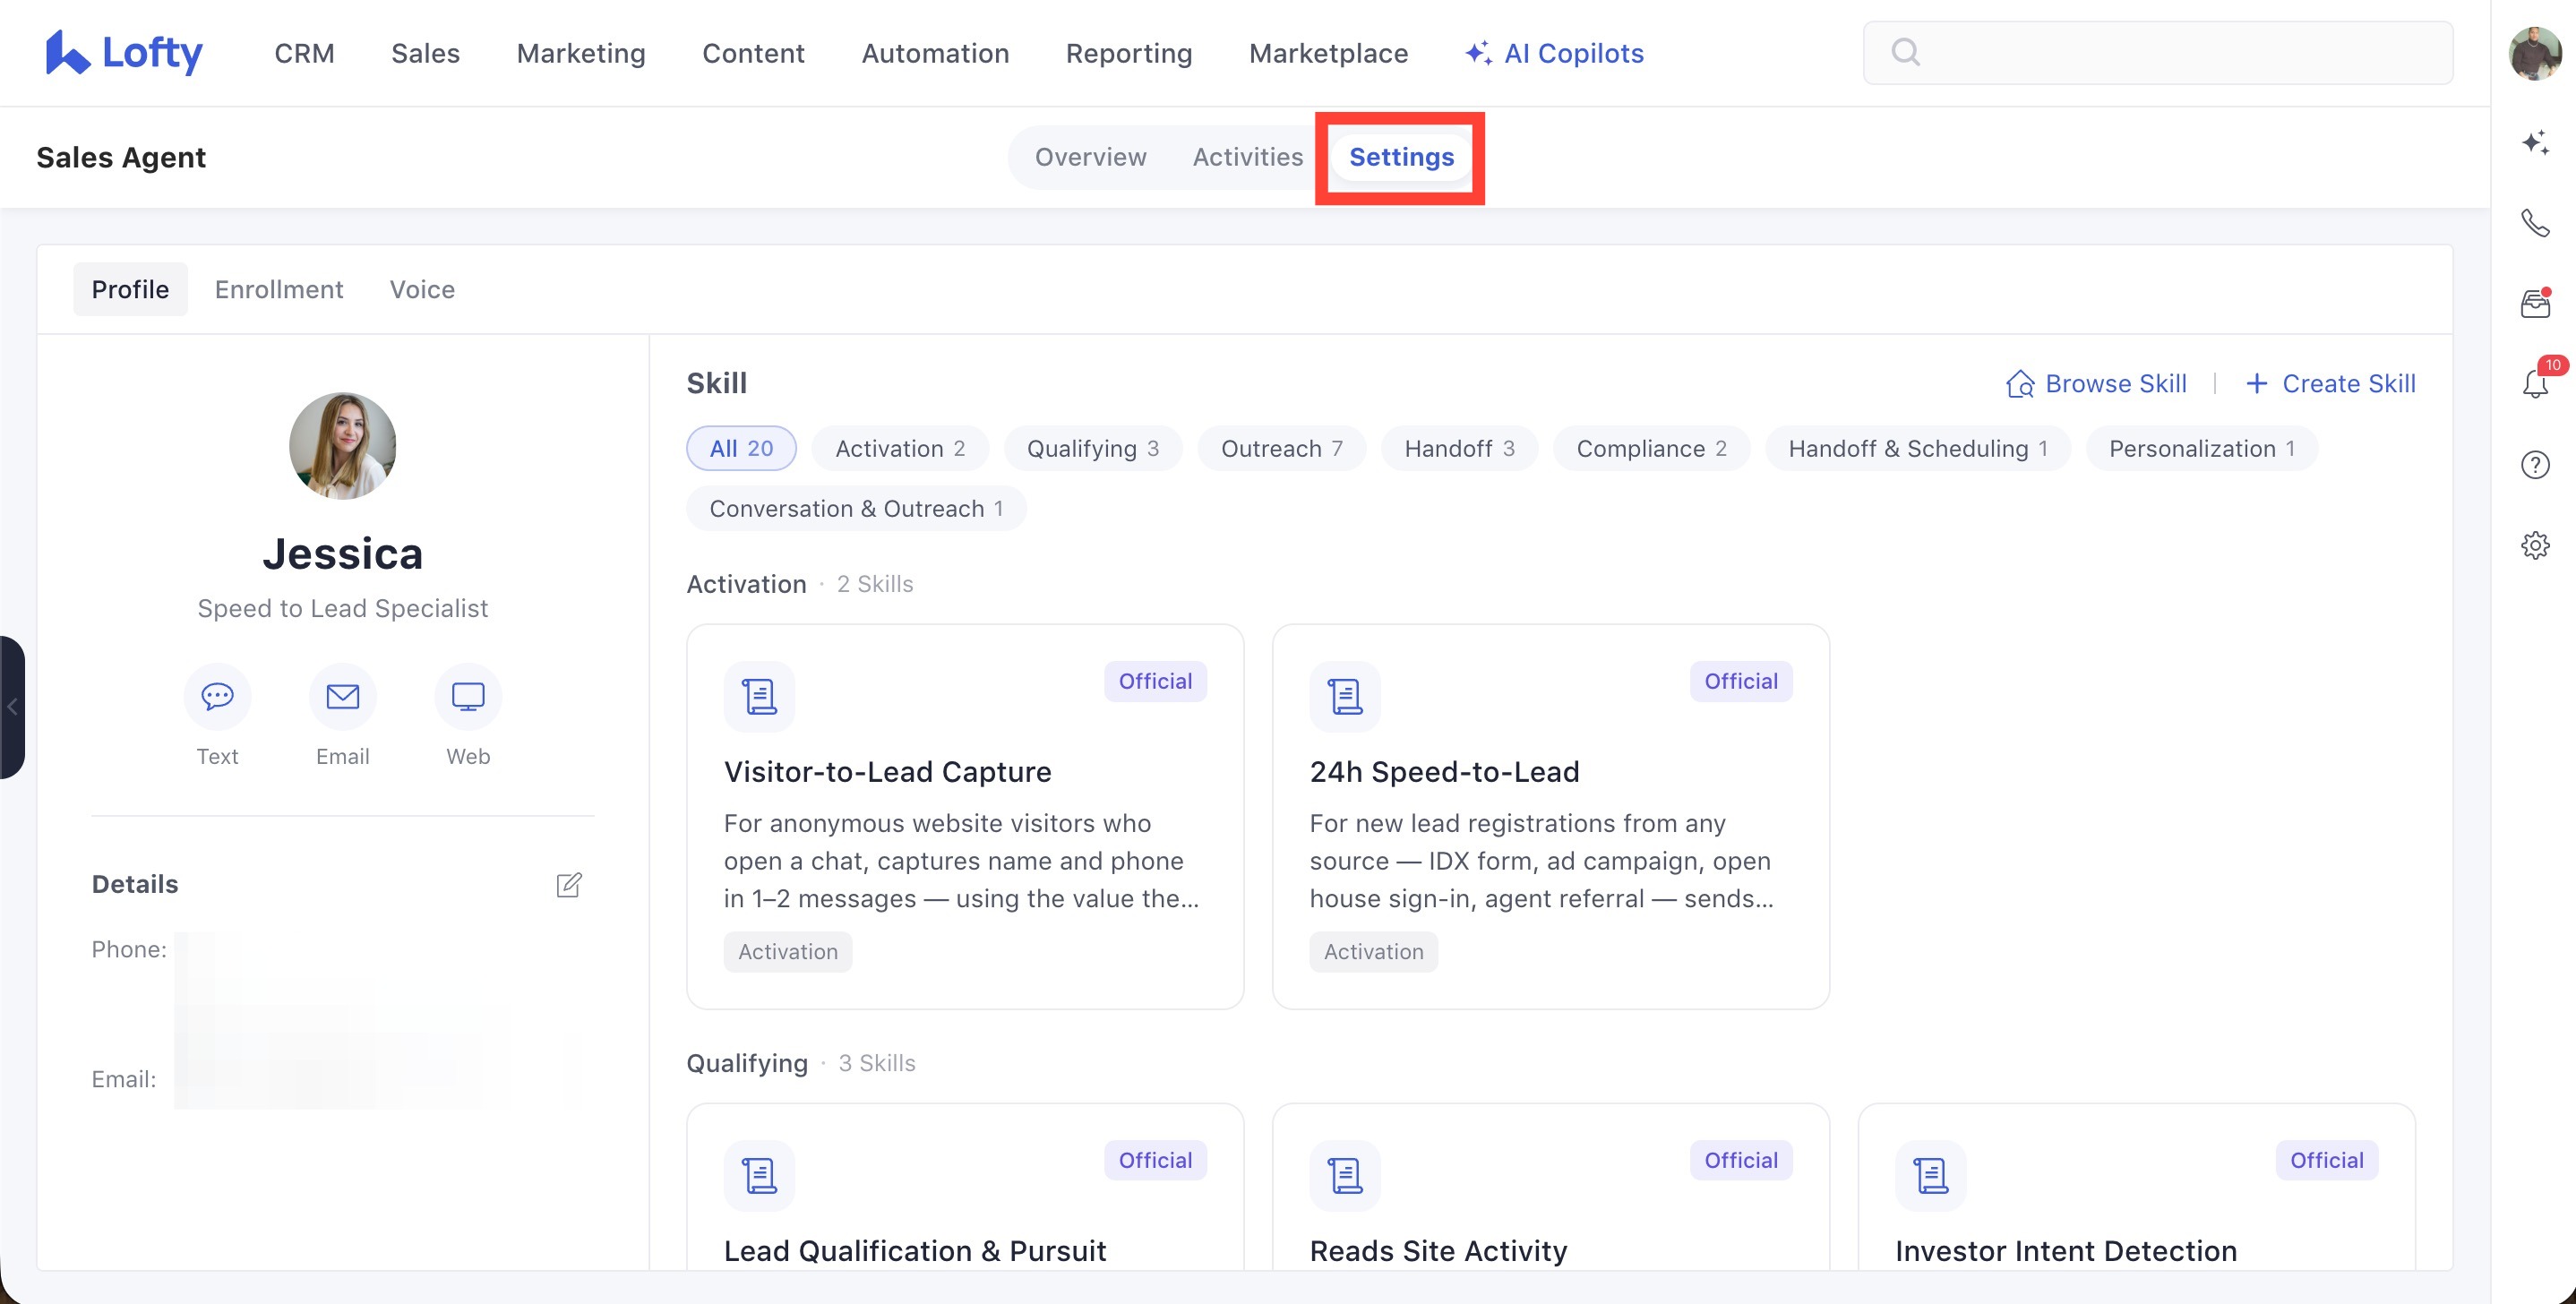Screen dimensions: 2576x1304
Task: Select the Profile sub-tab
Action: coord(130,289)
